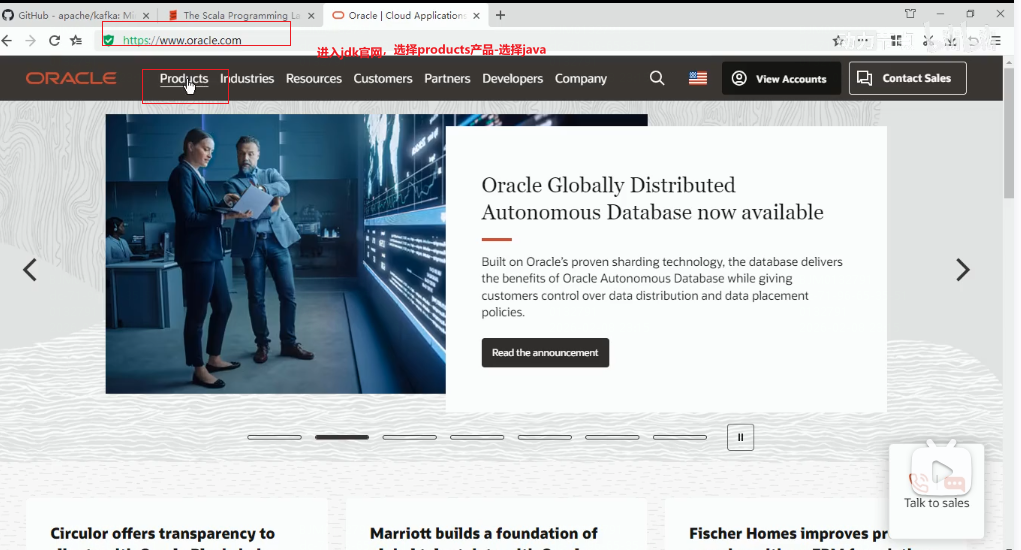Image resolution: width=1021 pixels, height=550 pixels.
Task: Open the Products menu
Action: click(184, 79)
